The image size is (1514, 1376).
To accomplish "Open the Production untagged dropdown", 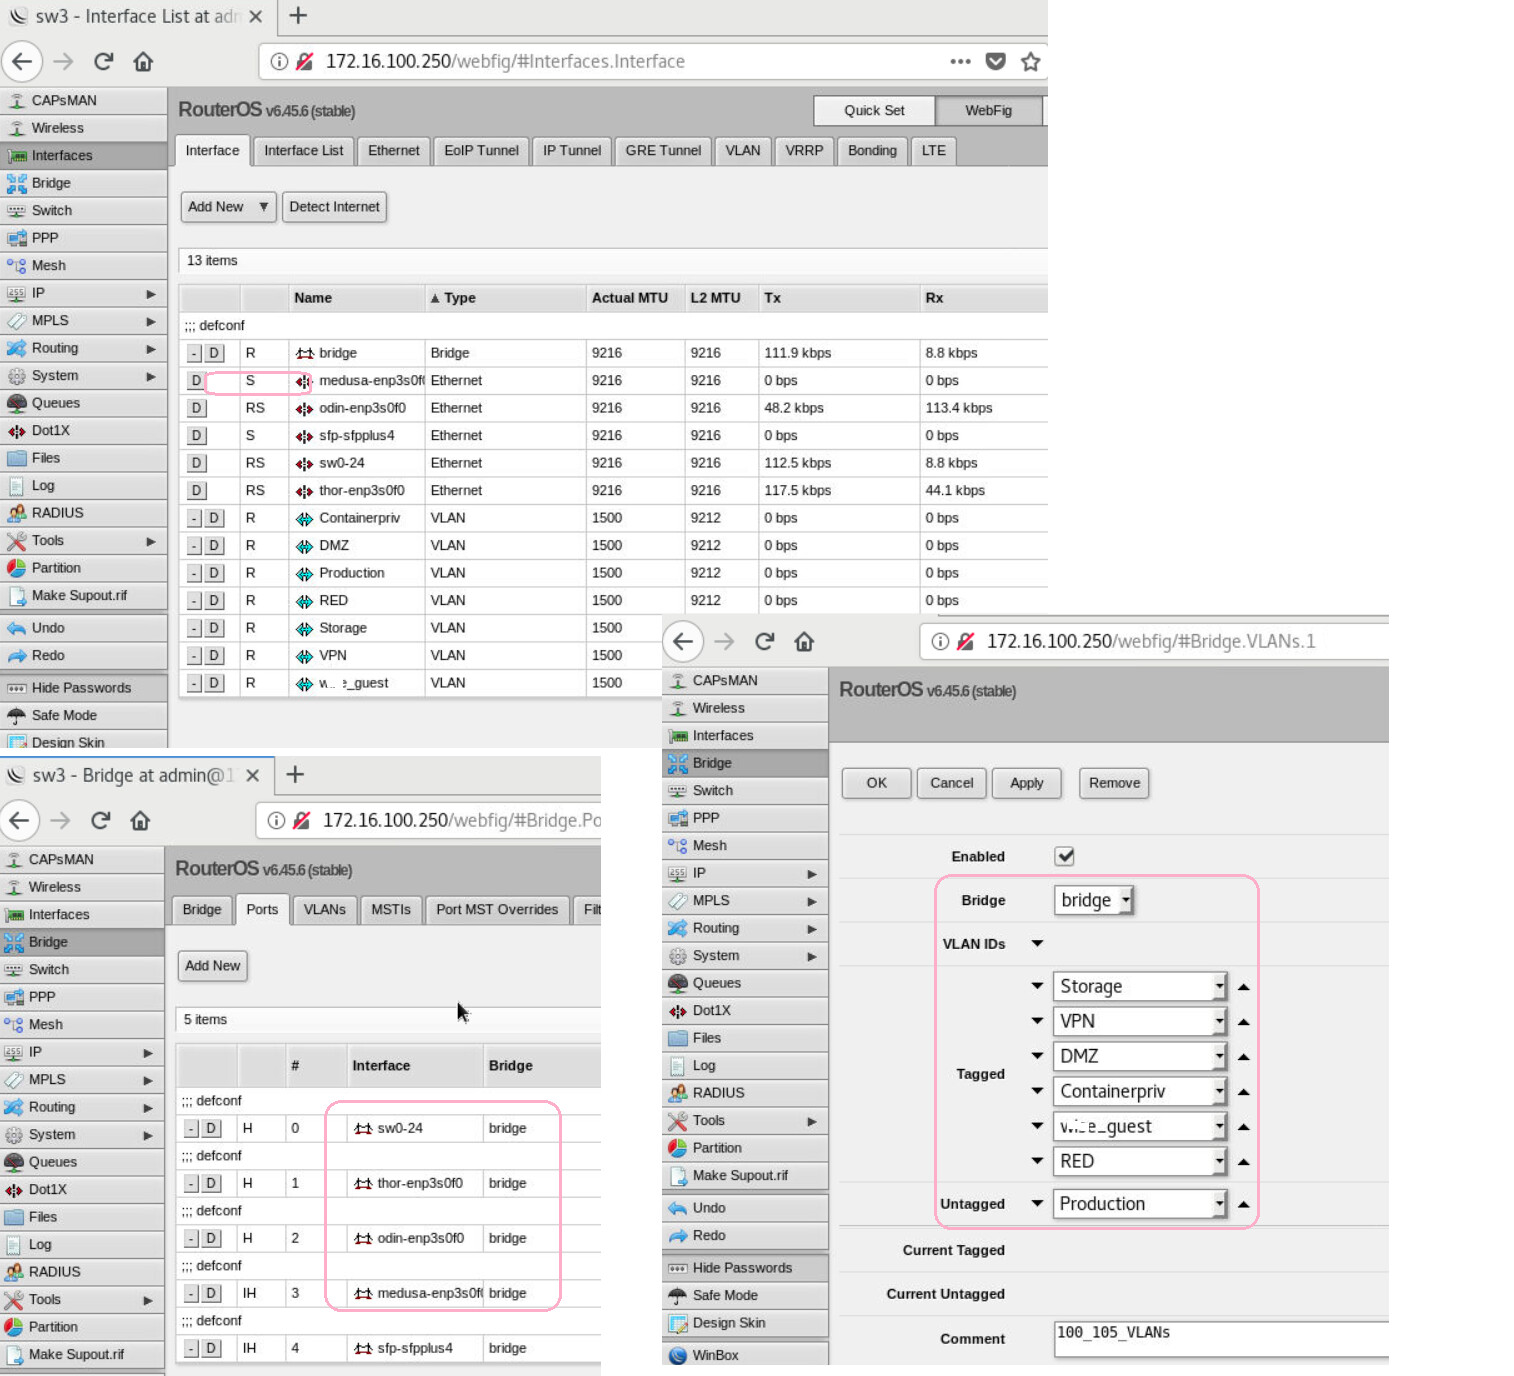I will (x=1139, y=1204).
